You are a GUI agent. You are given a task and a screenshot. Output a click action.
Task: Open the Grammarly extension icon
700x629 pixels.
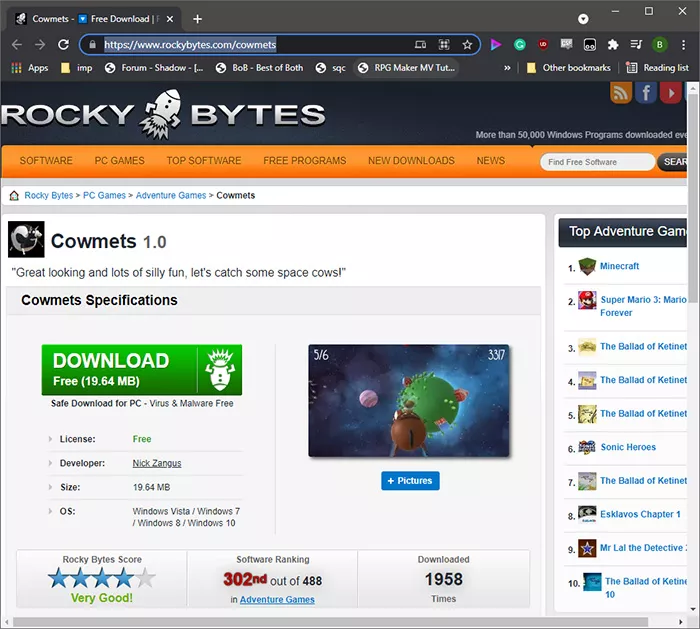(x=520, y=45)
